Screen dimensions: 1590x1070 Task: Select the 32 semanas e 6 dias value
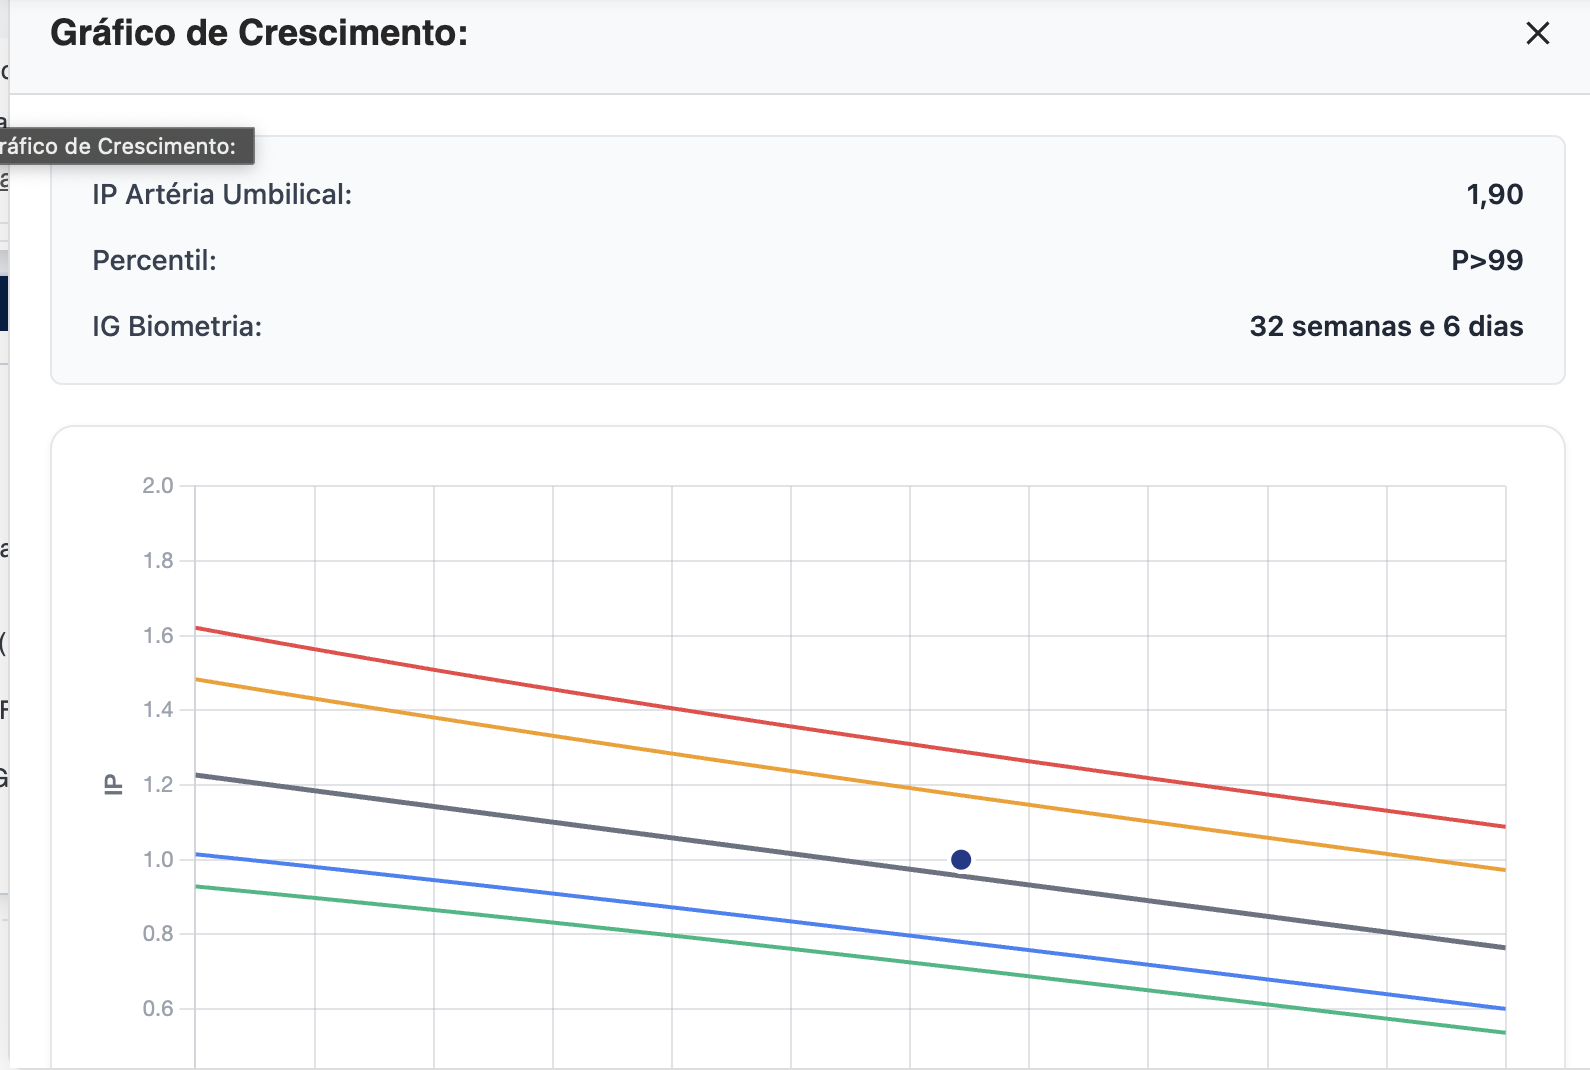pos(1386,327)
